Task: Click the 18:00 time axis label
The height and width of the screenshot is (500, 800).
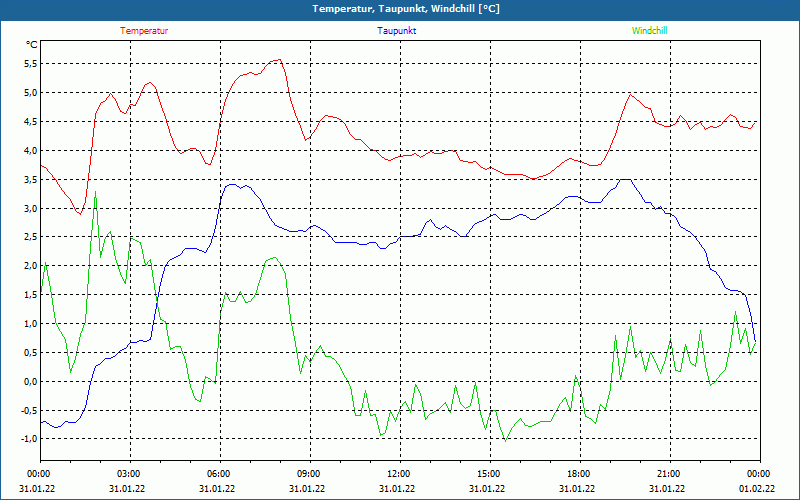Action: click(577, 474)
